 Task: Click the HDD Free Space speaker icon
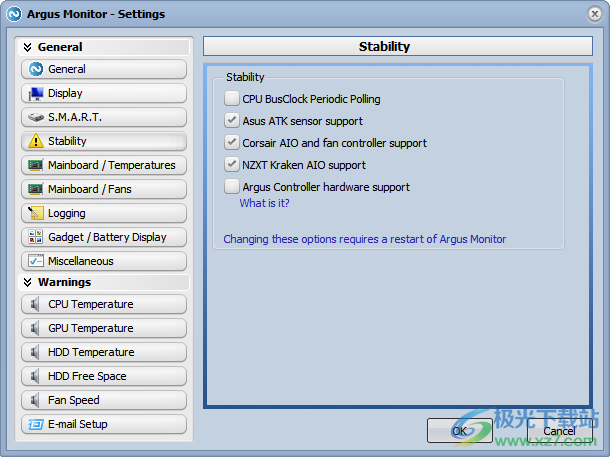pos(35,376)
